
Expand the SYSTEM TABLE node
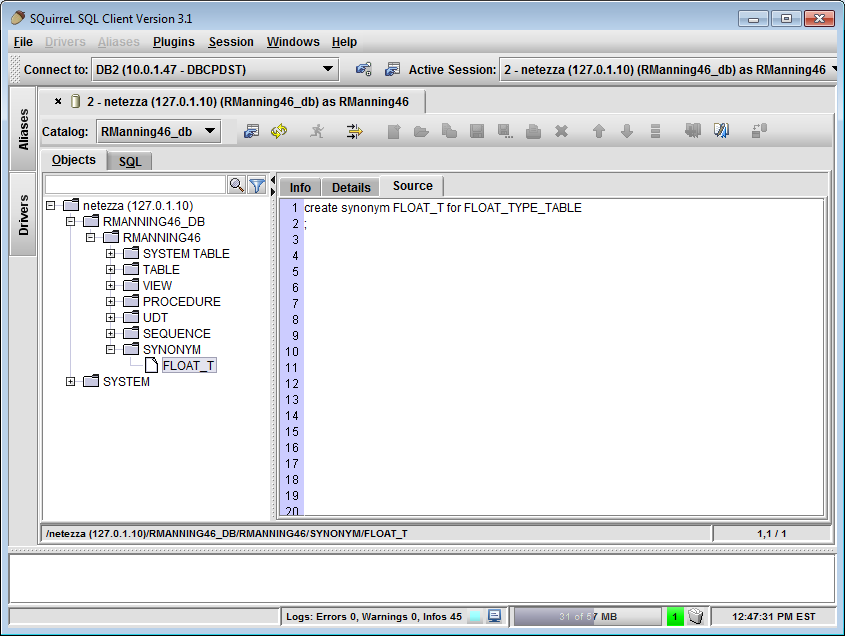(111, 254)
